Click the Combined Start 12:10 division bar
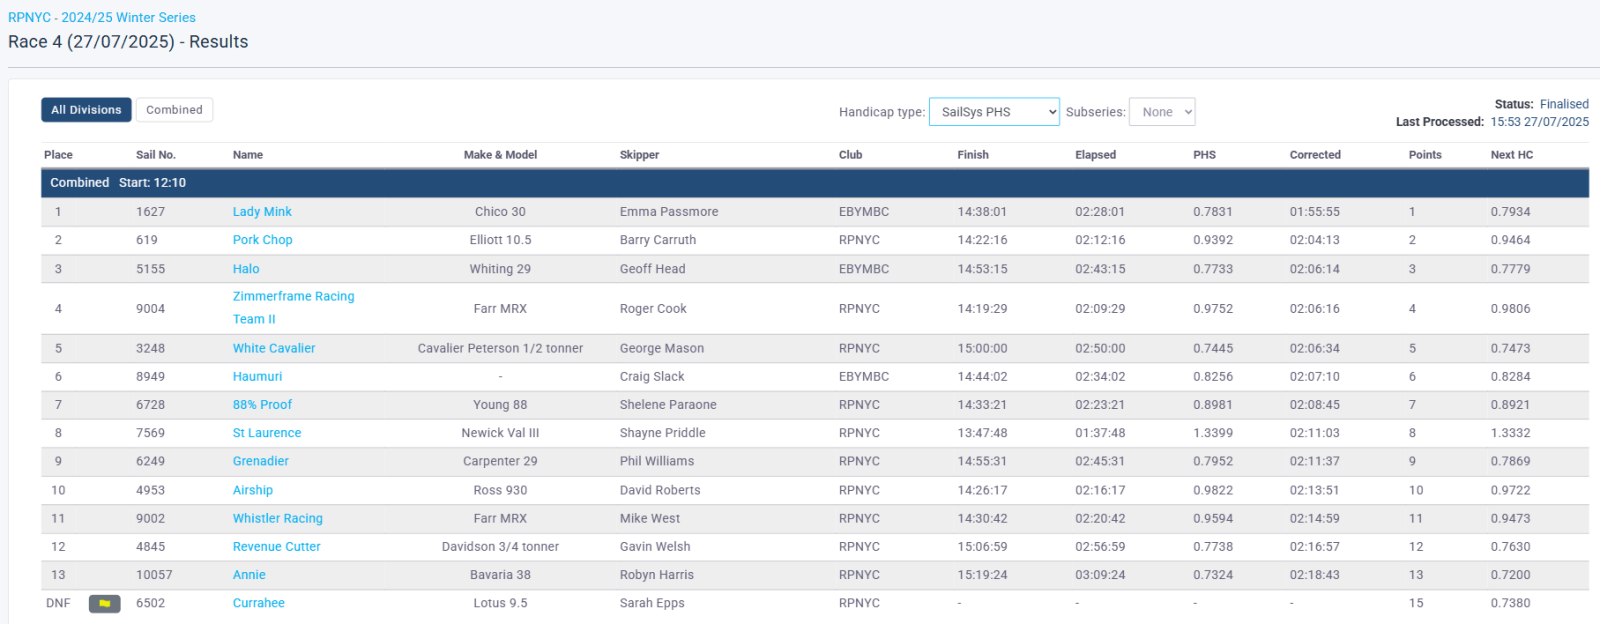This screenshot has width=1600, height=624. pos(118,183)
